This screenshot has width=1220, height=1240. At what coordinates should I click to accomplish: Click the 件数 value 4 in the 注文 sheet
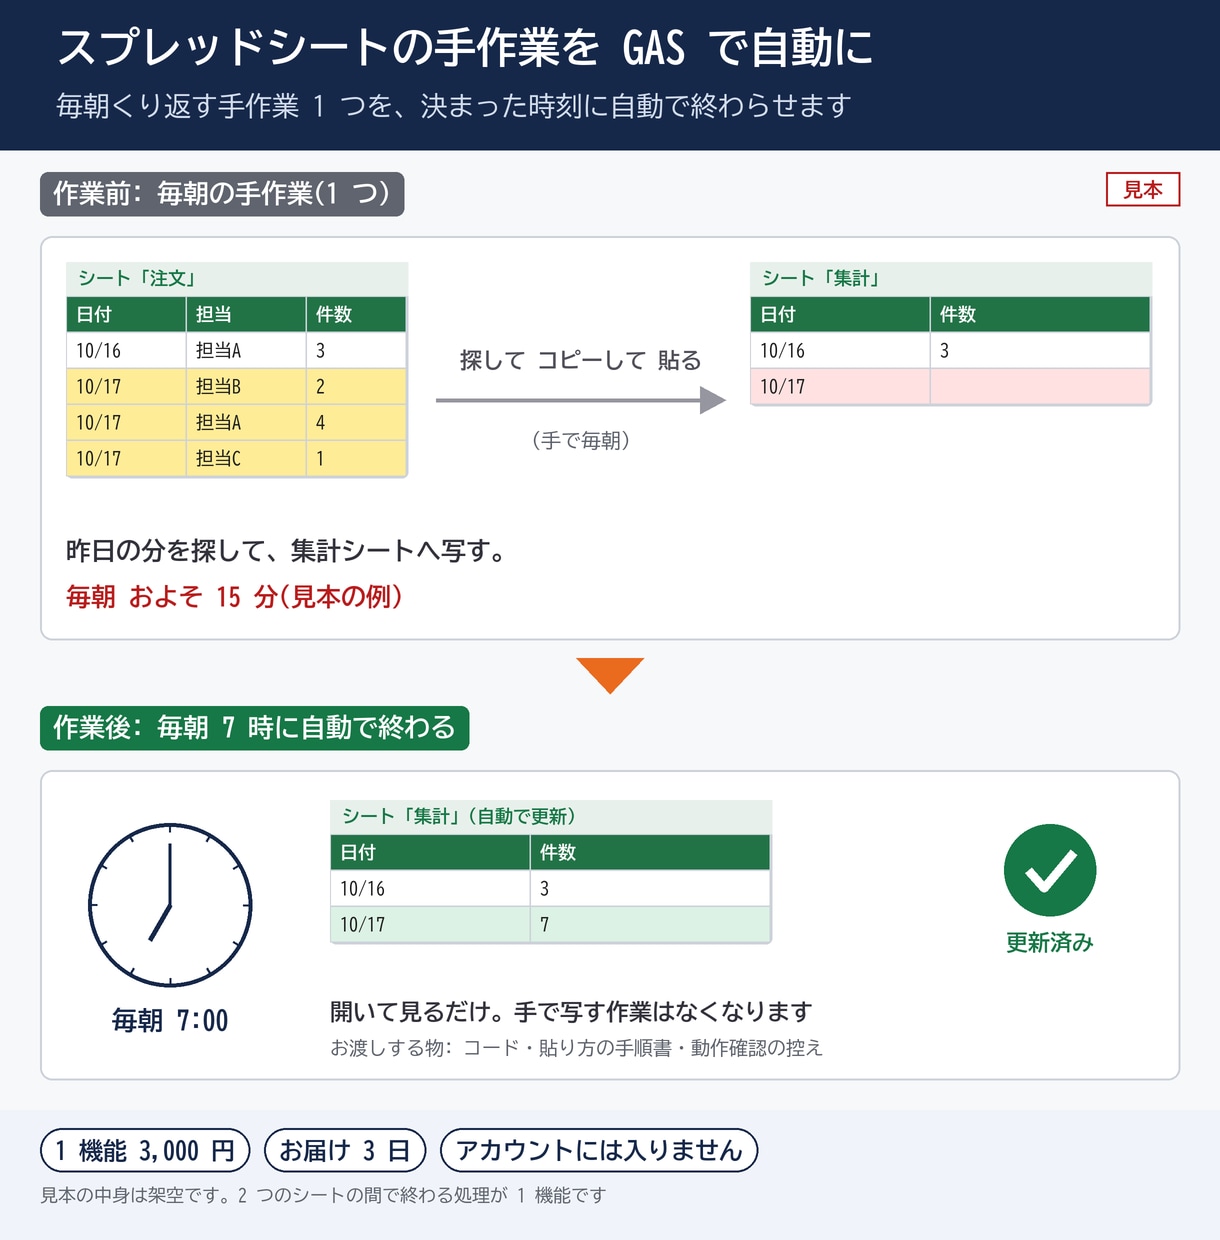(356, 422)
